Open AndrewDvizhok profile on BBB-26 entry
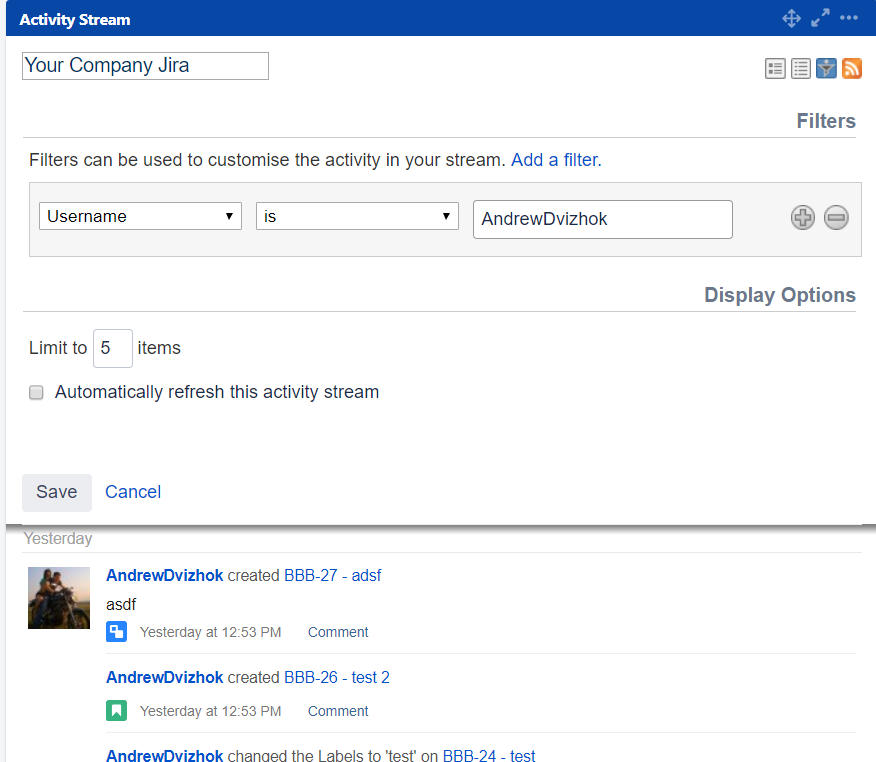876x762 pixels. click(x=165, y=677)
